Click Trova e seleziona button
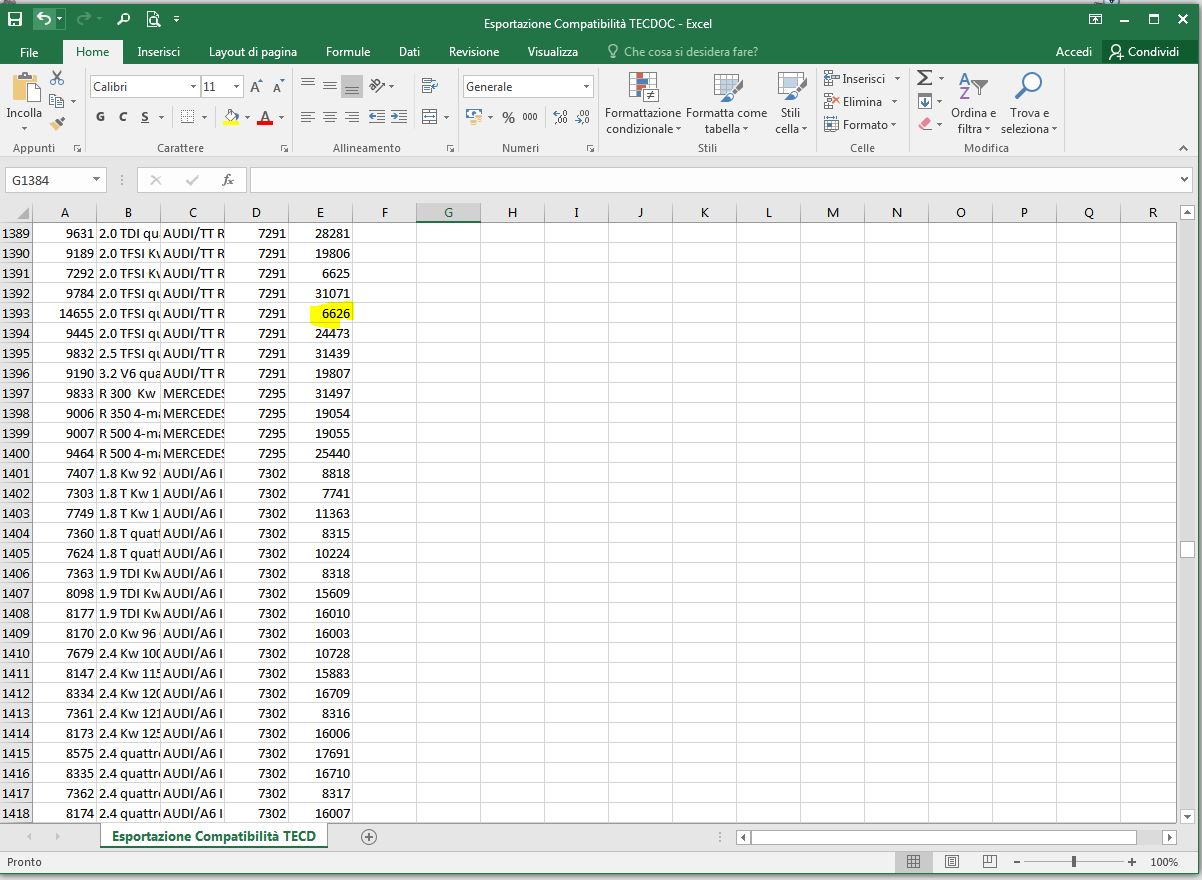The width and height of the screenshot is (1202, 880). coord(1029,104)
